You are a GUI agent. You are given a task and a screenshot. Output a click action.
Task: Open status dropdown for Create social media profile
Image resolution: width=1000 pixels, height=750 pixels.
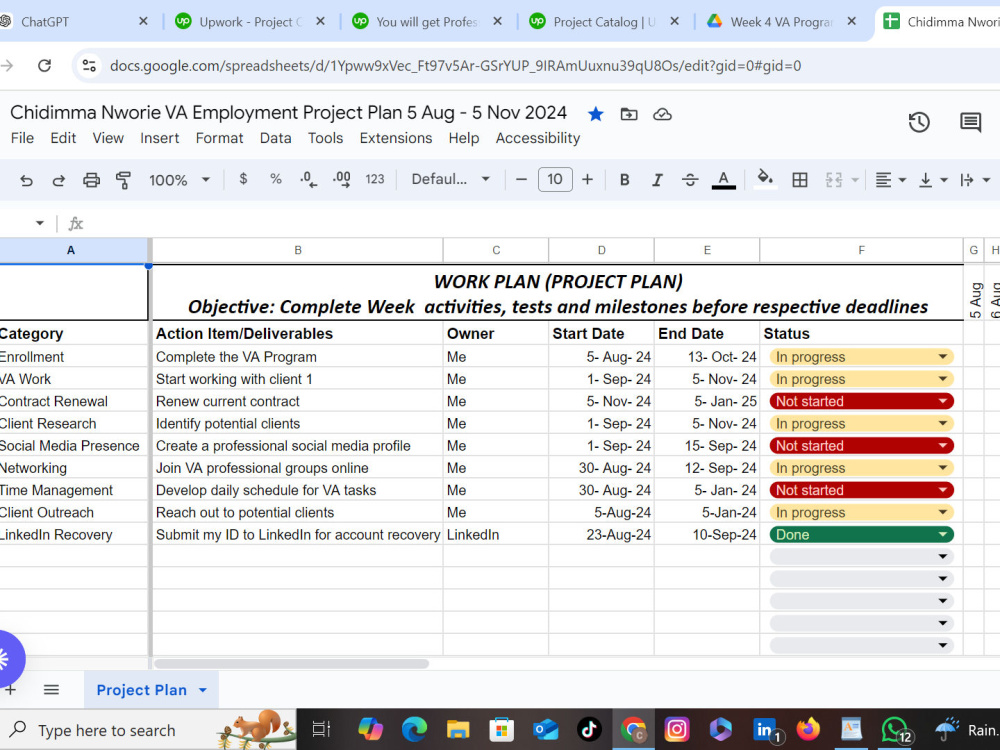point(861,446)
